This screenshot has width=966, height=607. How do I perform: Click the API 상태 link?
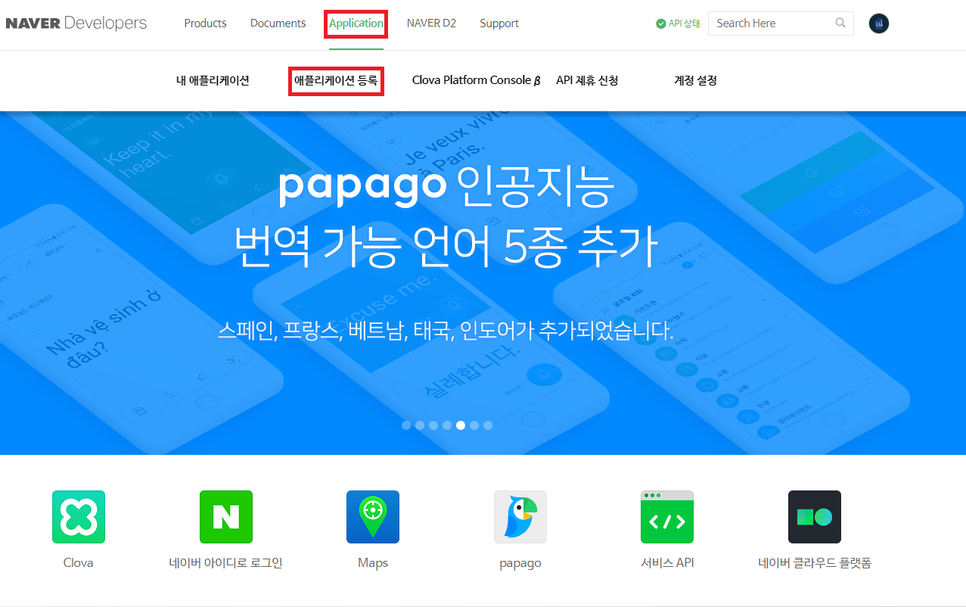pos(684,23)
